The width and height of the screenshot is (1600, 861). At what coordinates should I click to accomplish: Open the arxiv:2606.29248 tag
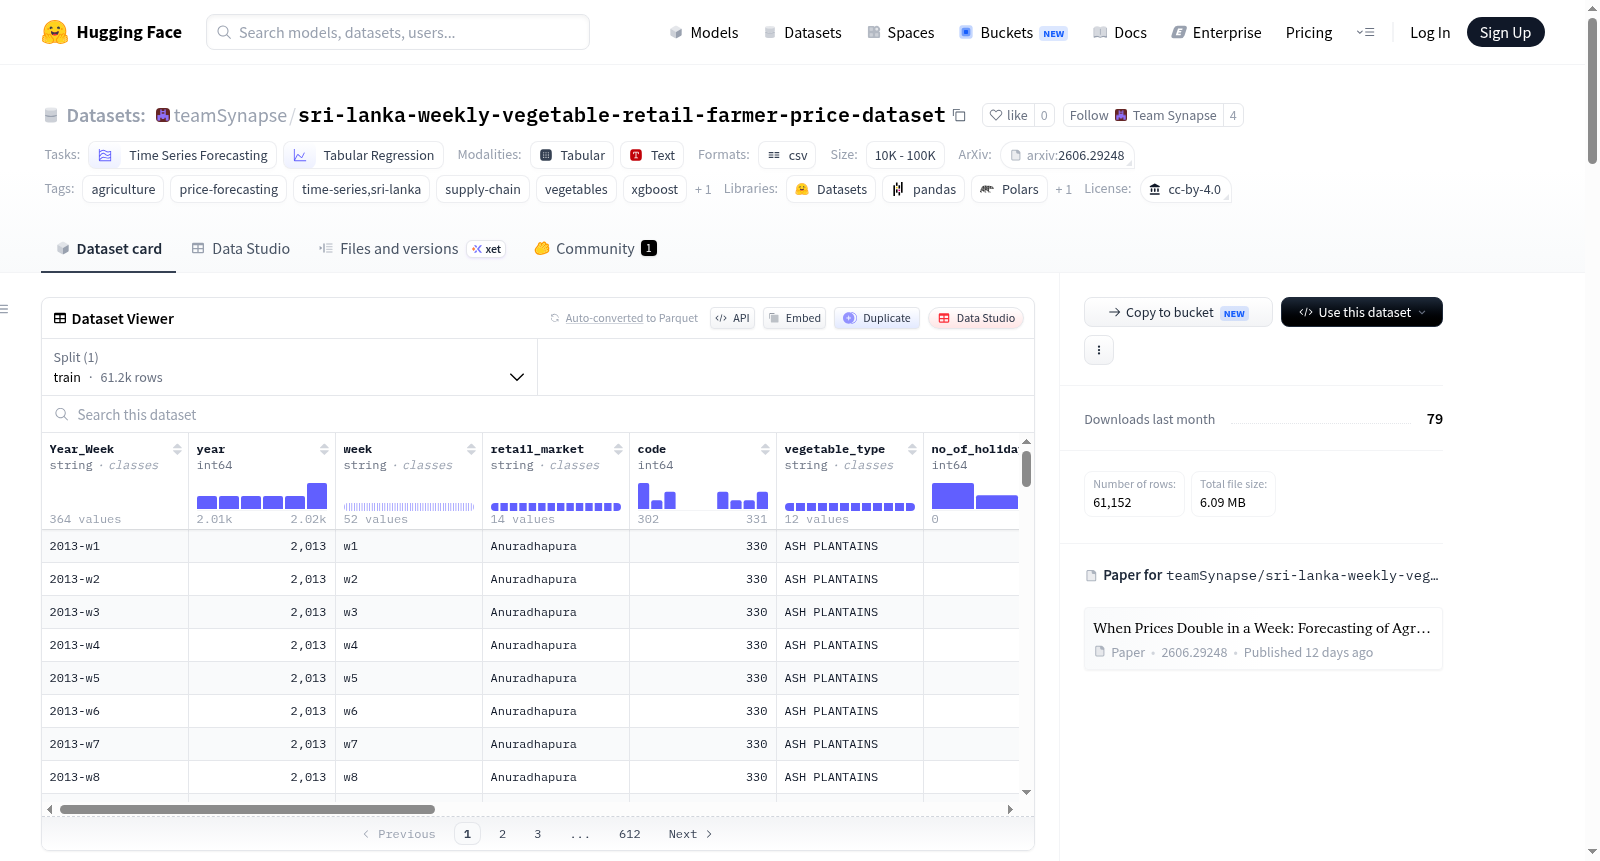coord(1067,155)
